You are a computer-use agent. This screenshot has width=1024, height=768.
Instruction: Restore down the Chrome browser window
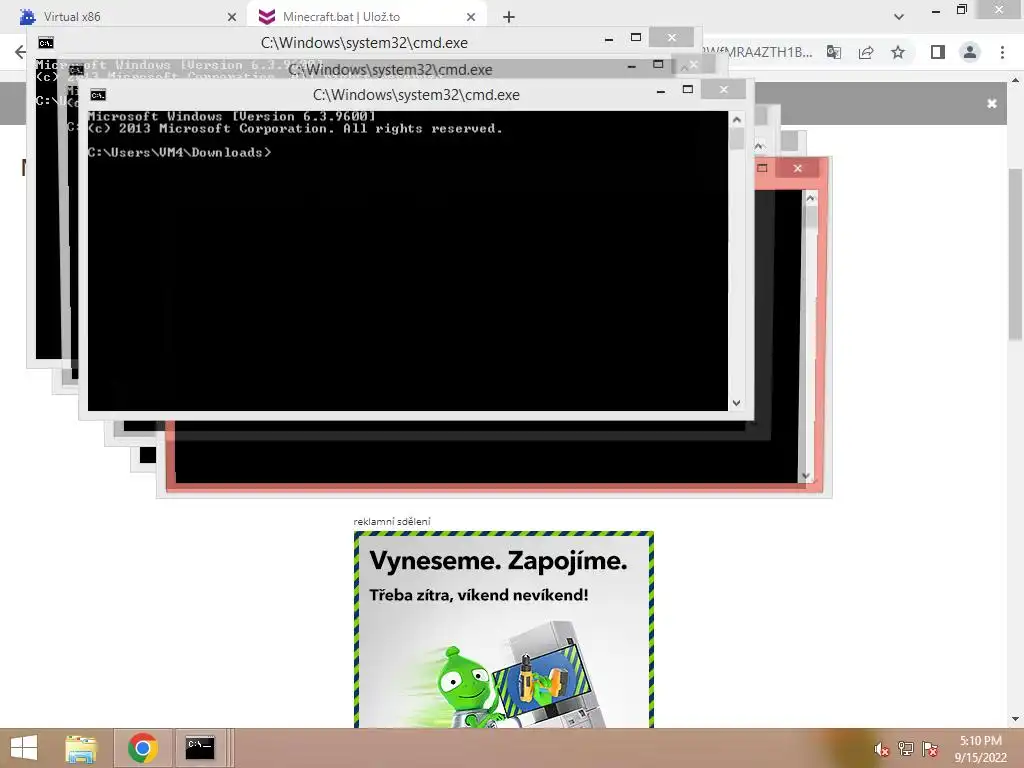962,9
